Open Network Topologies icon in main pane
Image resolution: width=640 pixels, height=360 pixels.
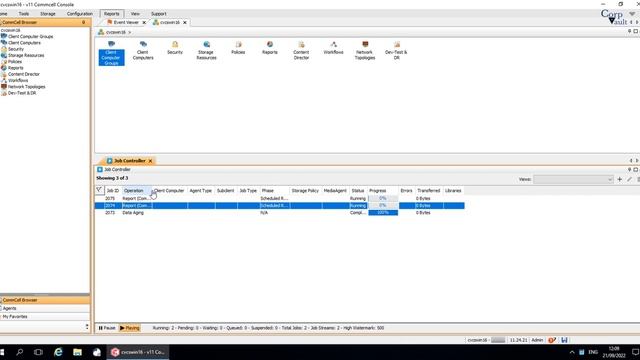tap(364, 51)
